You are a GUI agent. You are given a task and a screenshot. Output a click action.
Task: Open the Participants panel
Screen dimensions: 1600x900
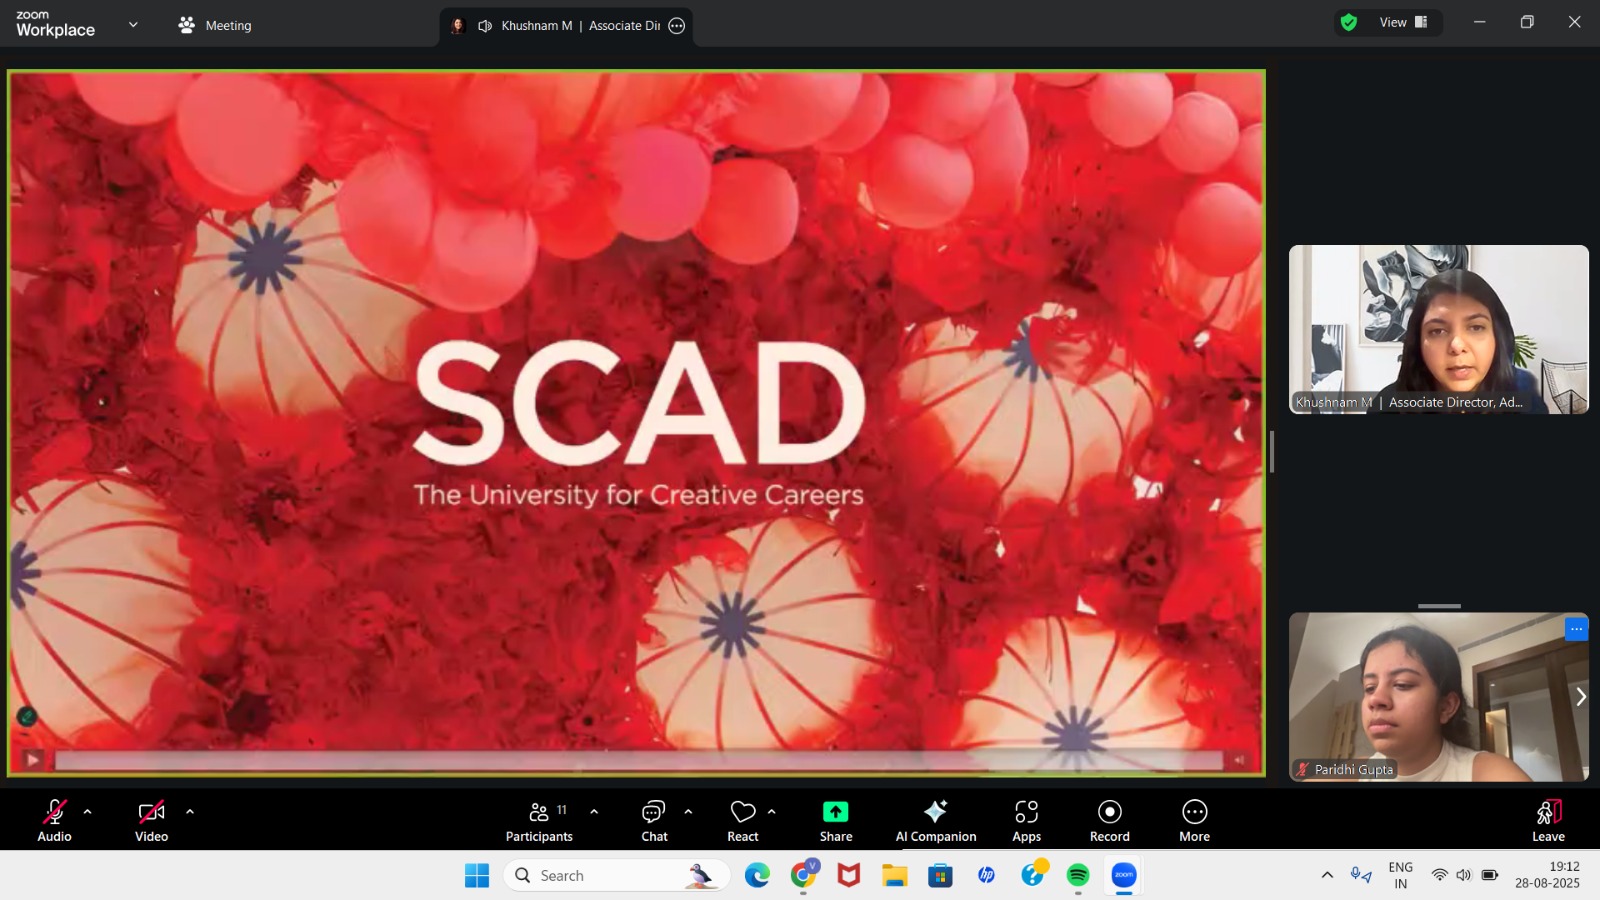[x=539, y=820]
